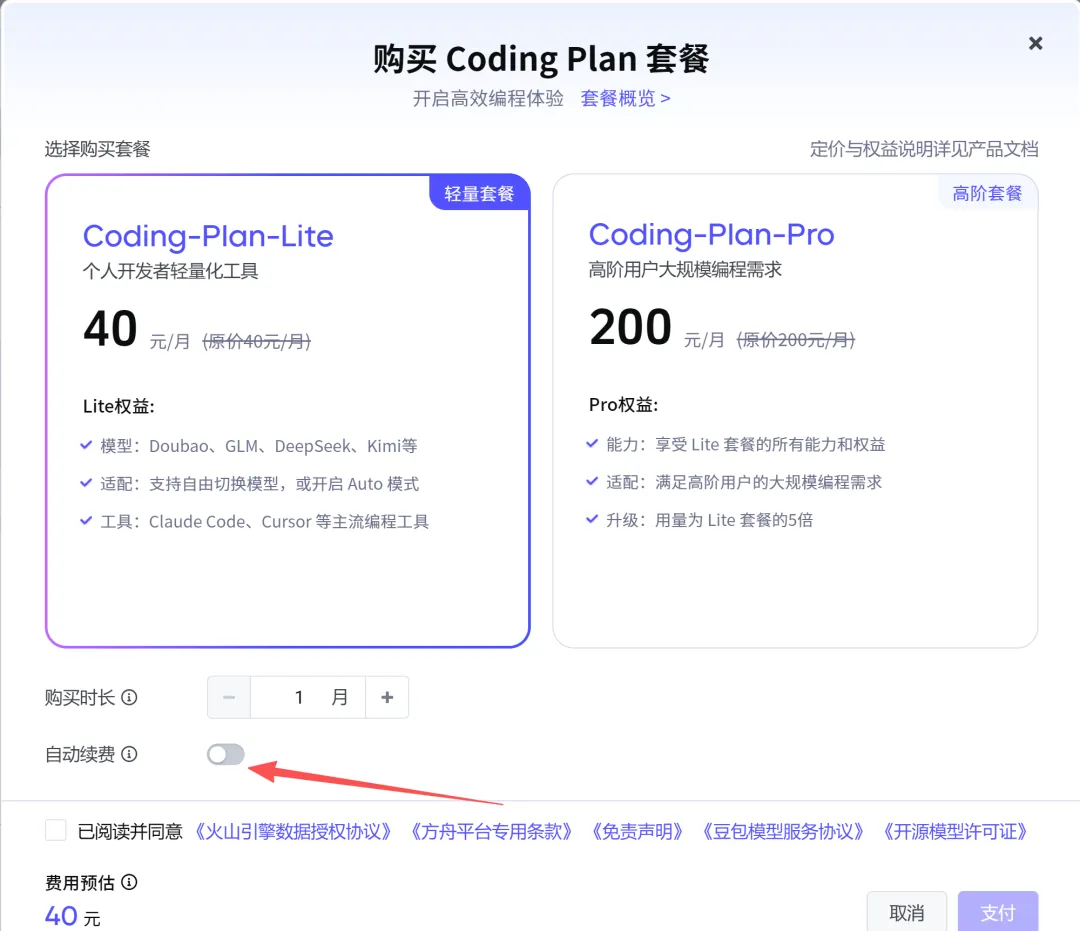The width and height of the screenshot is (1080, 931).
Task: Open 《豆包模型服务协议》 link
Action: tap(782, 831)
